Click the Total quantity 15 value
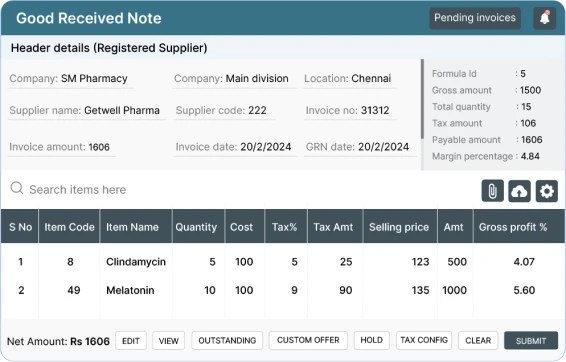Viewport: 566px width, 362px height. (526, 107)
